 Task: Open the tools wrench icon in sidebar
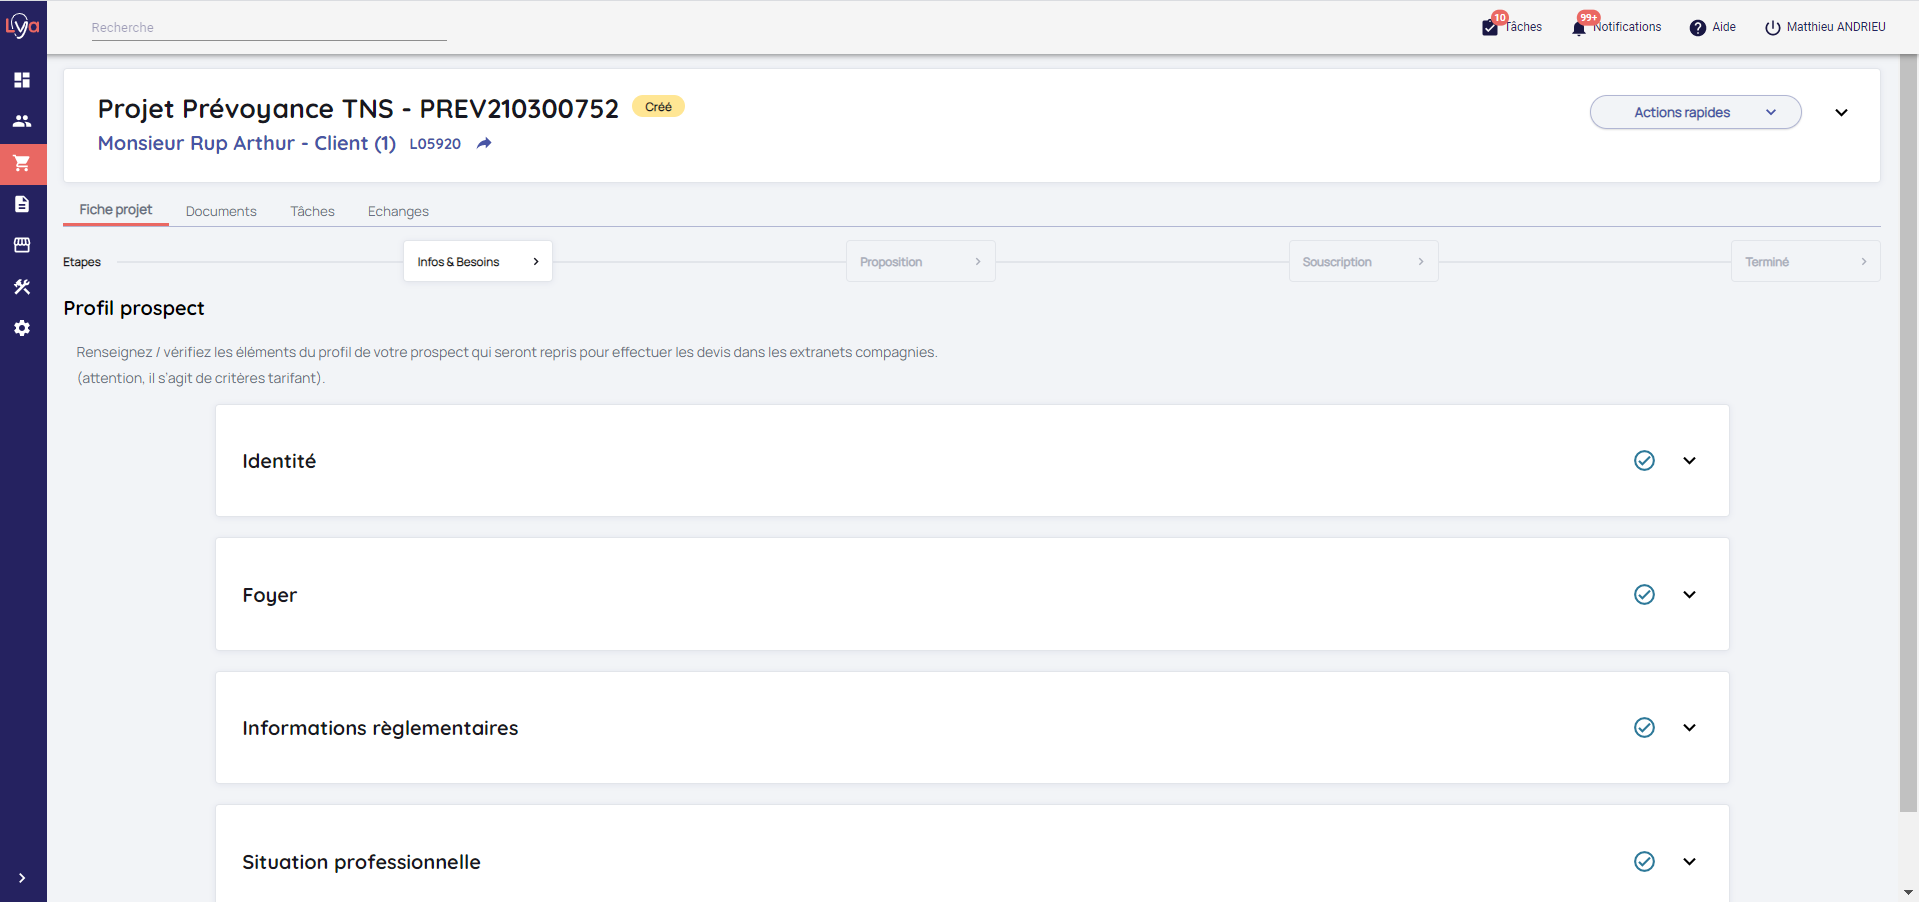22,287
